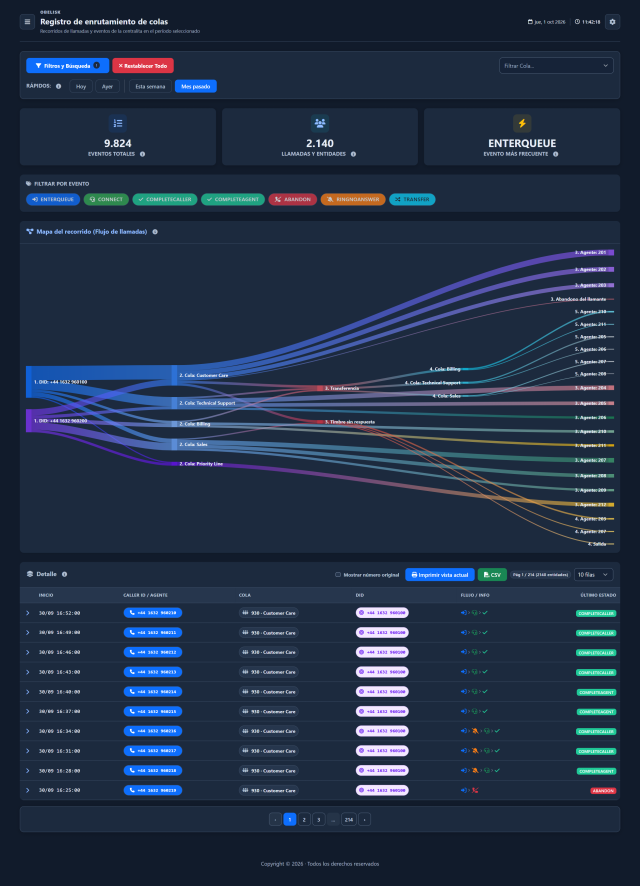Click the flow icons in the 16:34:00 row
The image size is (640, 886).
tap(480, 731)
